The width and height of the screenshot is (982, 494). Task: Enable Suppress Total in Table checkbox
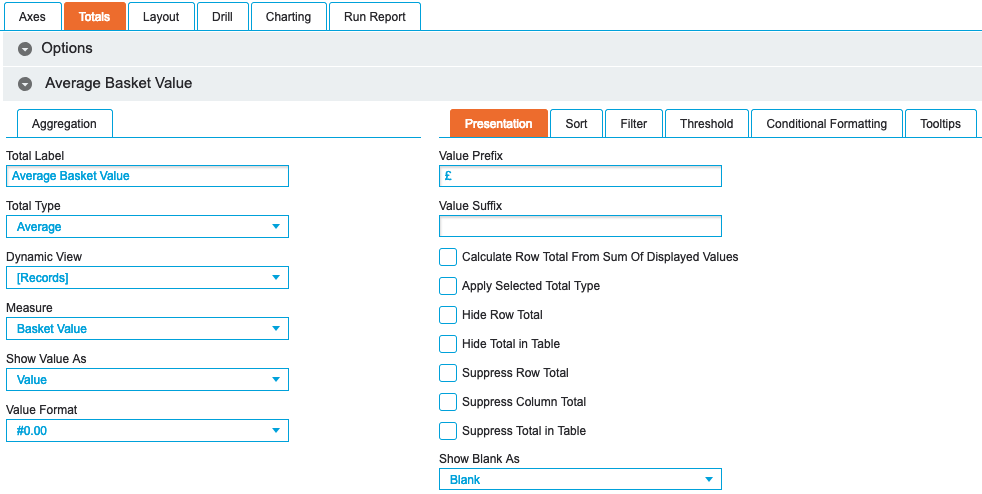(x=448, y=431)
